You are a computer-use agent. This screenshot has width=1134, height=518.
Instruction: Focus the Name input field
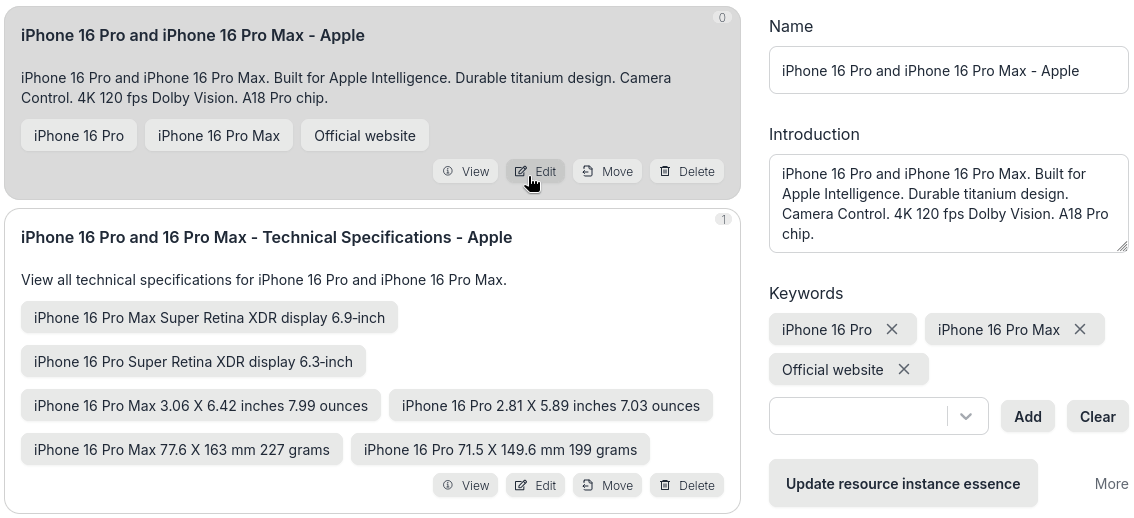click(x=948, y=70)
